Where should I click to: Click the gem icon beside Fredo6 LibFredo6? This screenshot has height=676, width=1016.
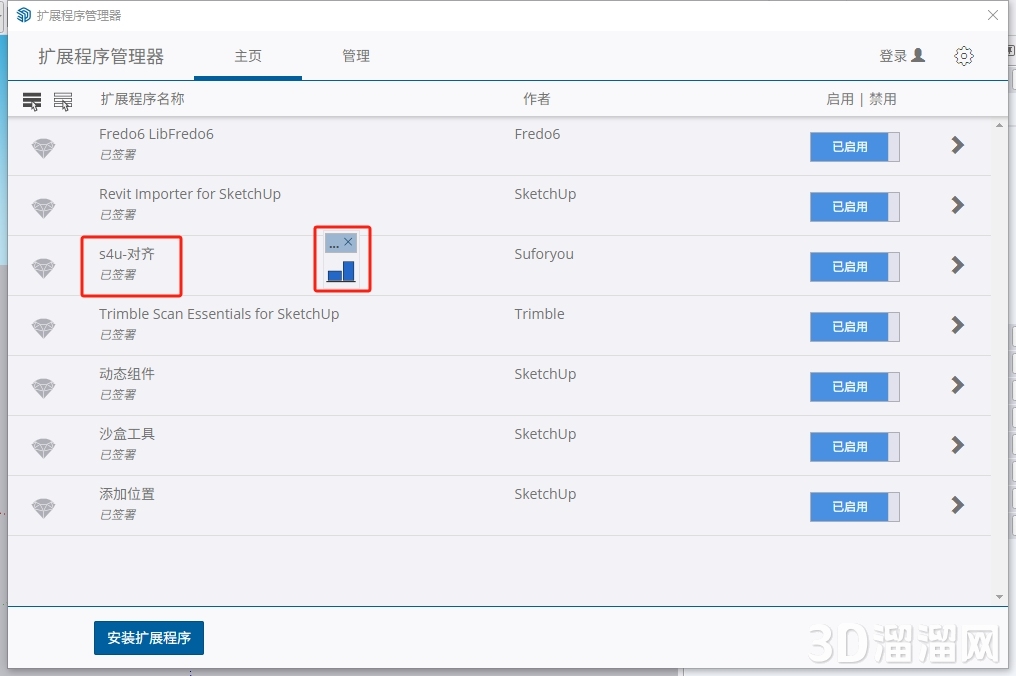[x=43, y=148]
